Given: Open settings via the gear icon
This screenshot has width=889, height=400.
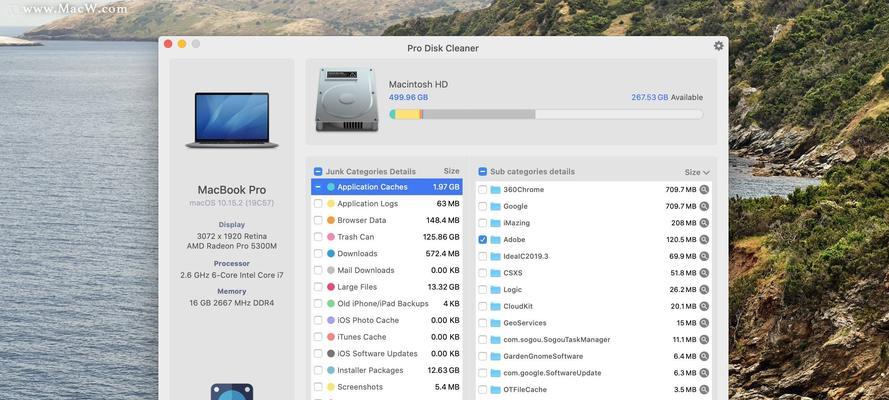Looking at the screenshot, I should [718, 46].
